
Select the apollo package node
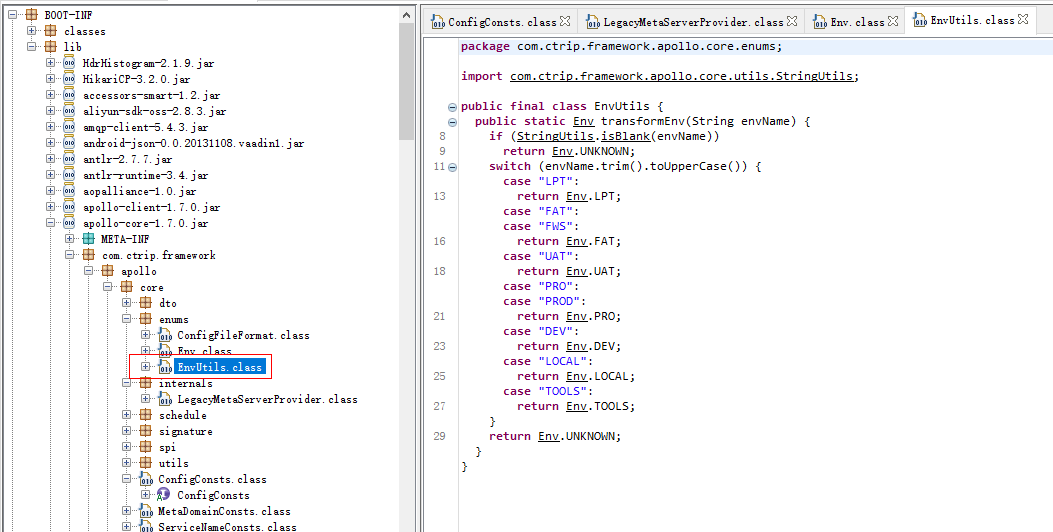(138, 271)
